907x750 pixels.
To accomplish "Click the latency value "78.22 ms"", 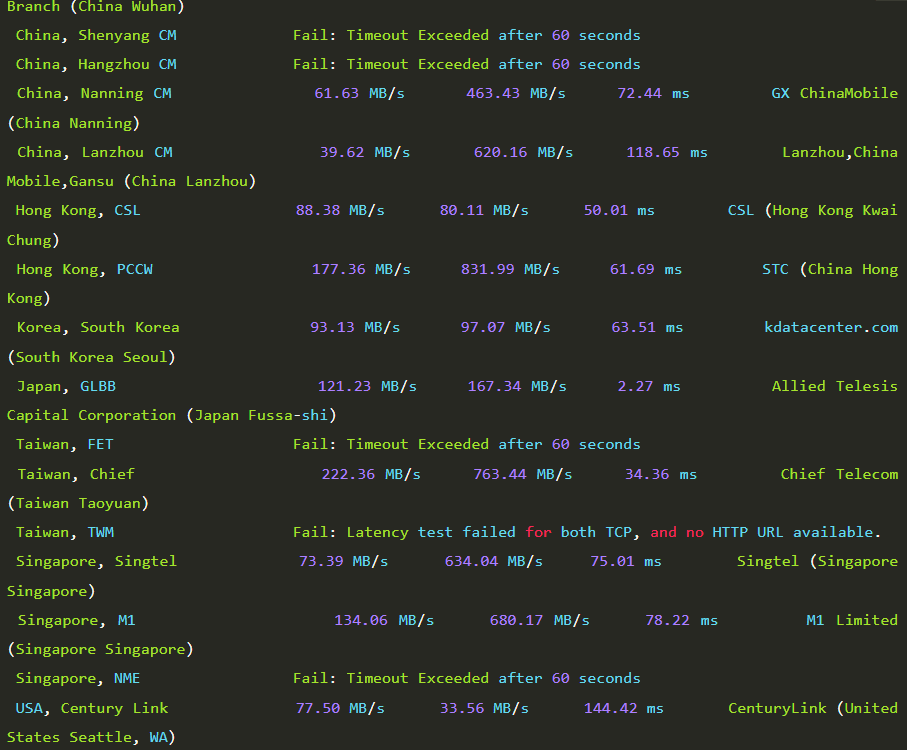I will pyautogui.click(x=681, y=620).
